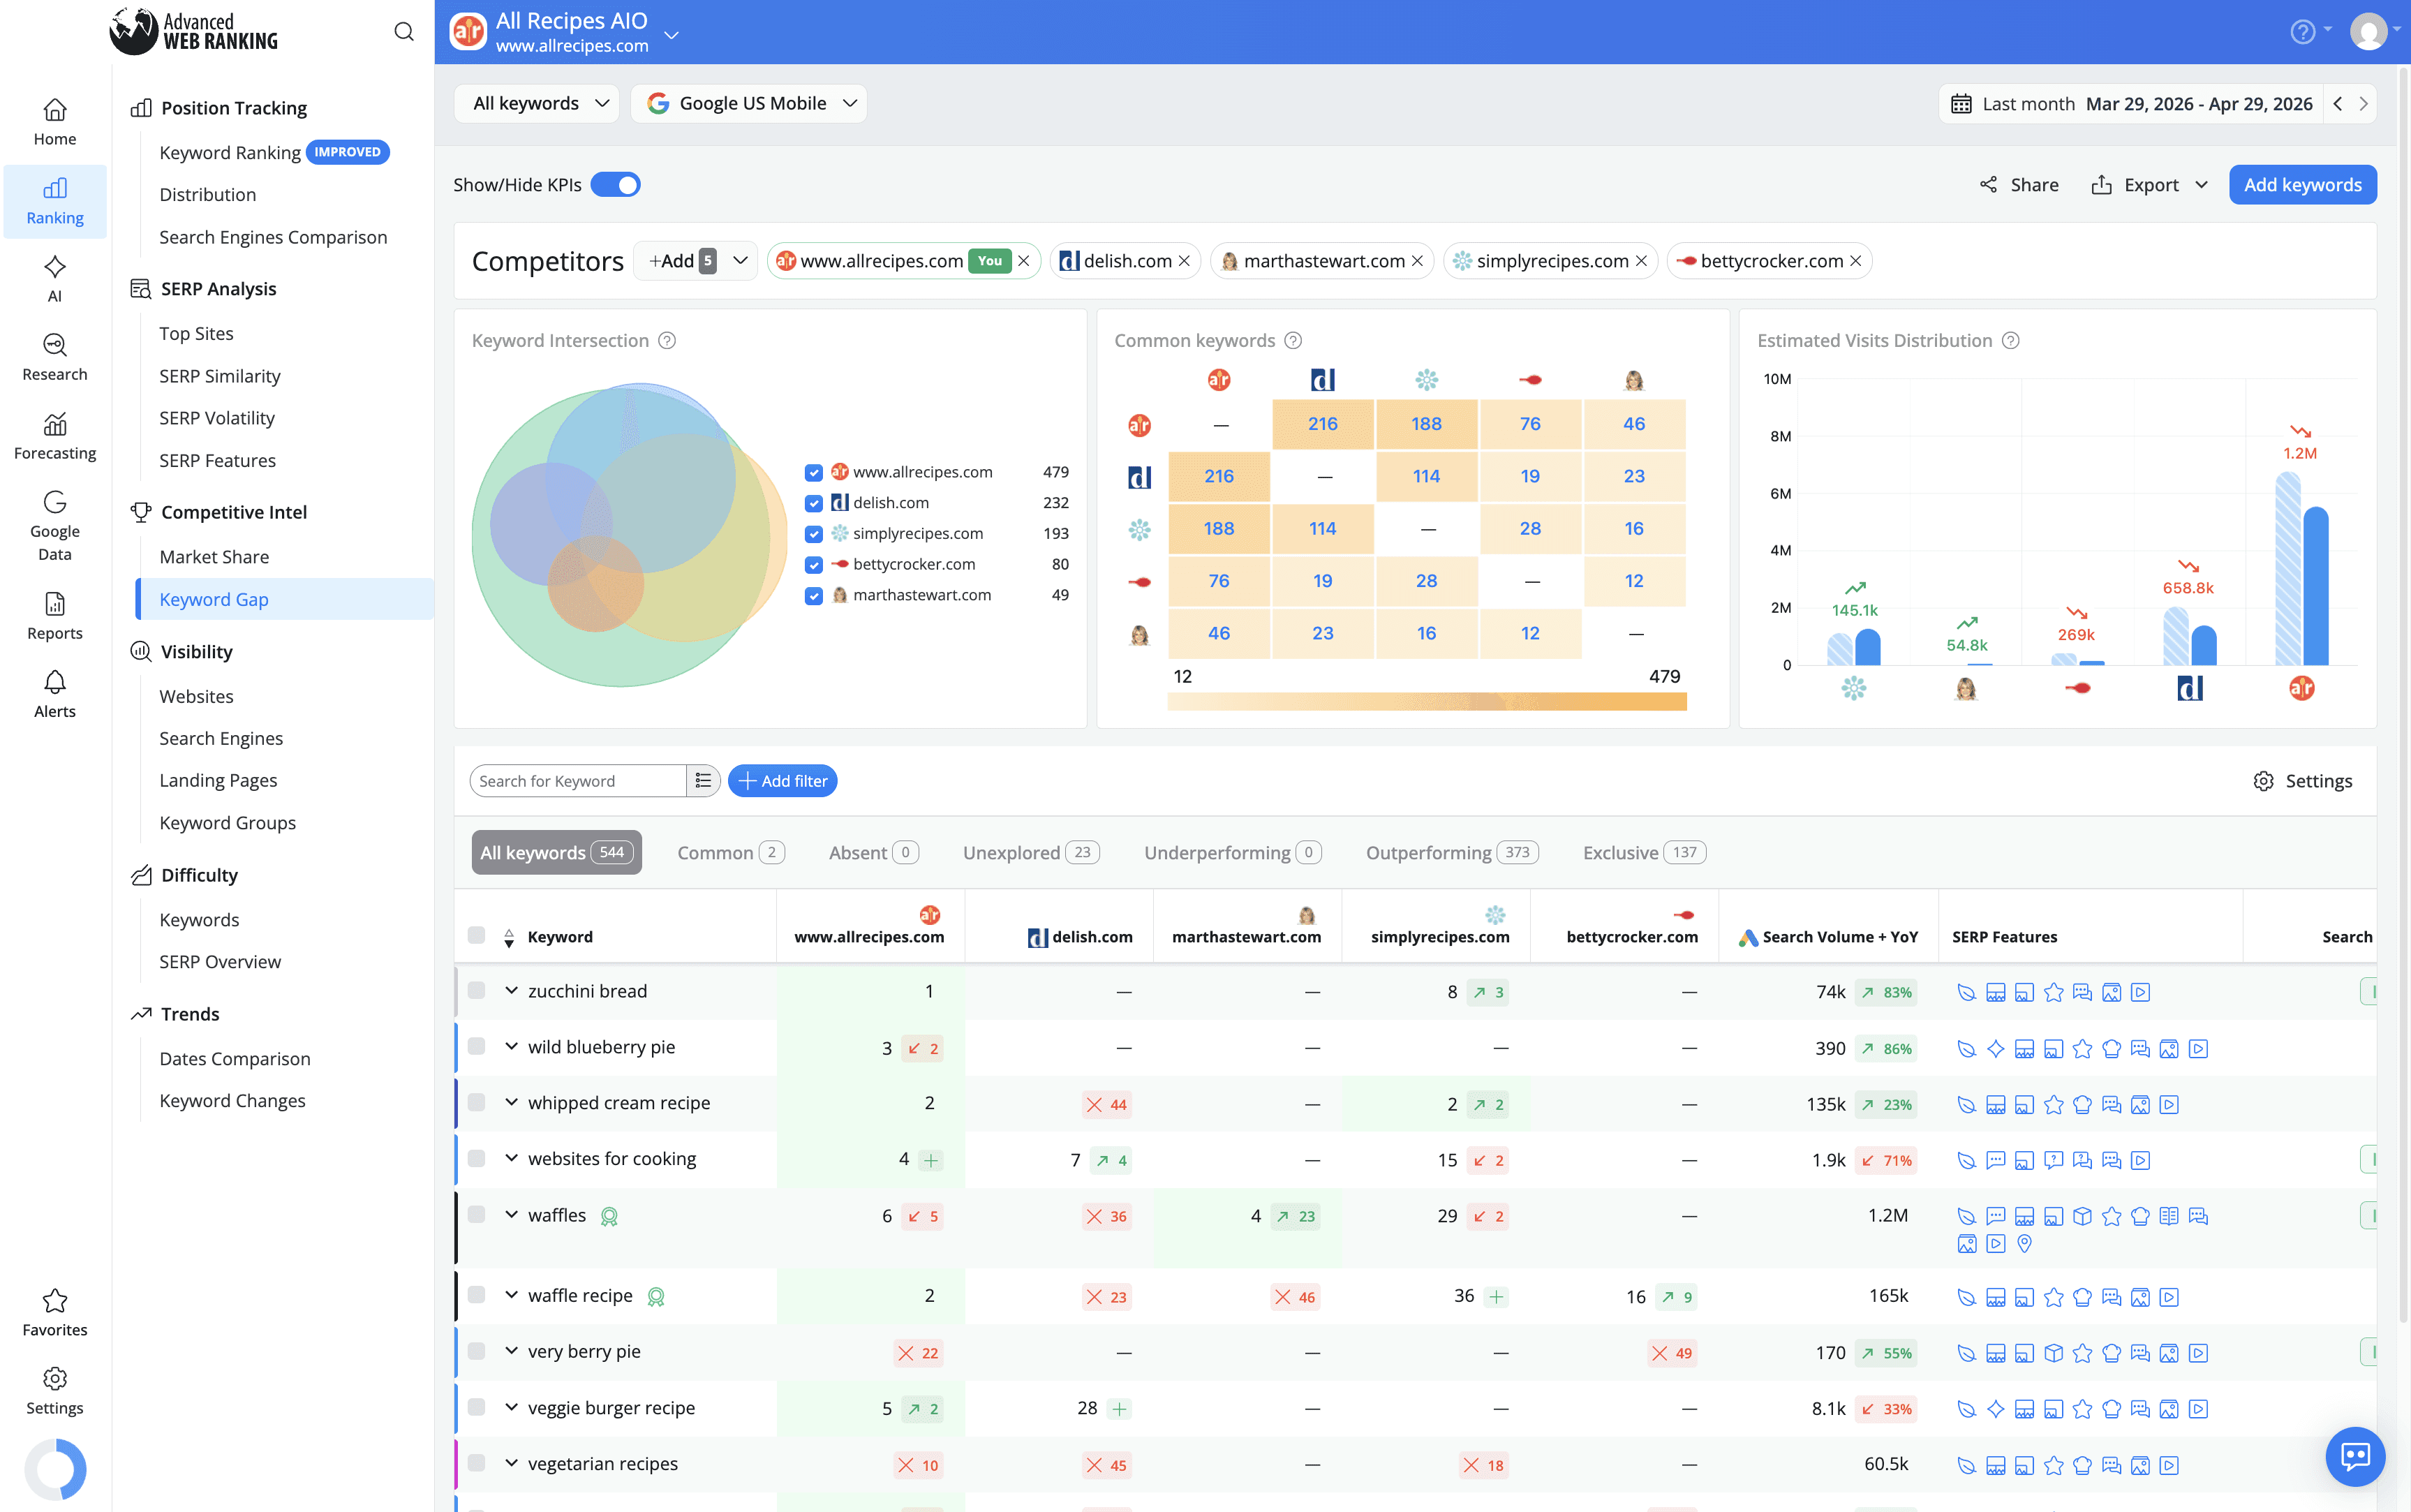
Task: Open the user account avatar
Action: coord(2368,32)
